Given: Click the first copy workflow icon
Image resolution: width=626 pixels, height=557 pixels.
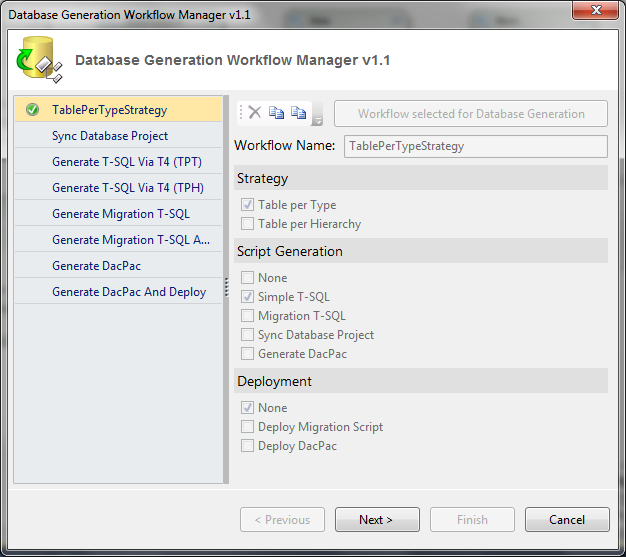Looking at the screenshot, I should (x=276, y=113).
